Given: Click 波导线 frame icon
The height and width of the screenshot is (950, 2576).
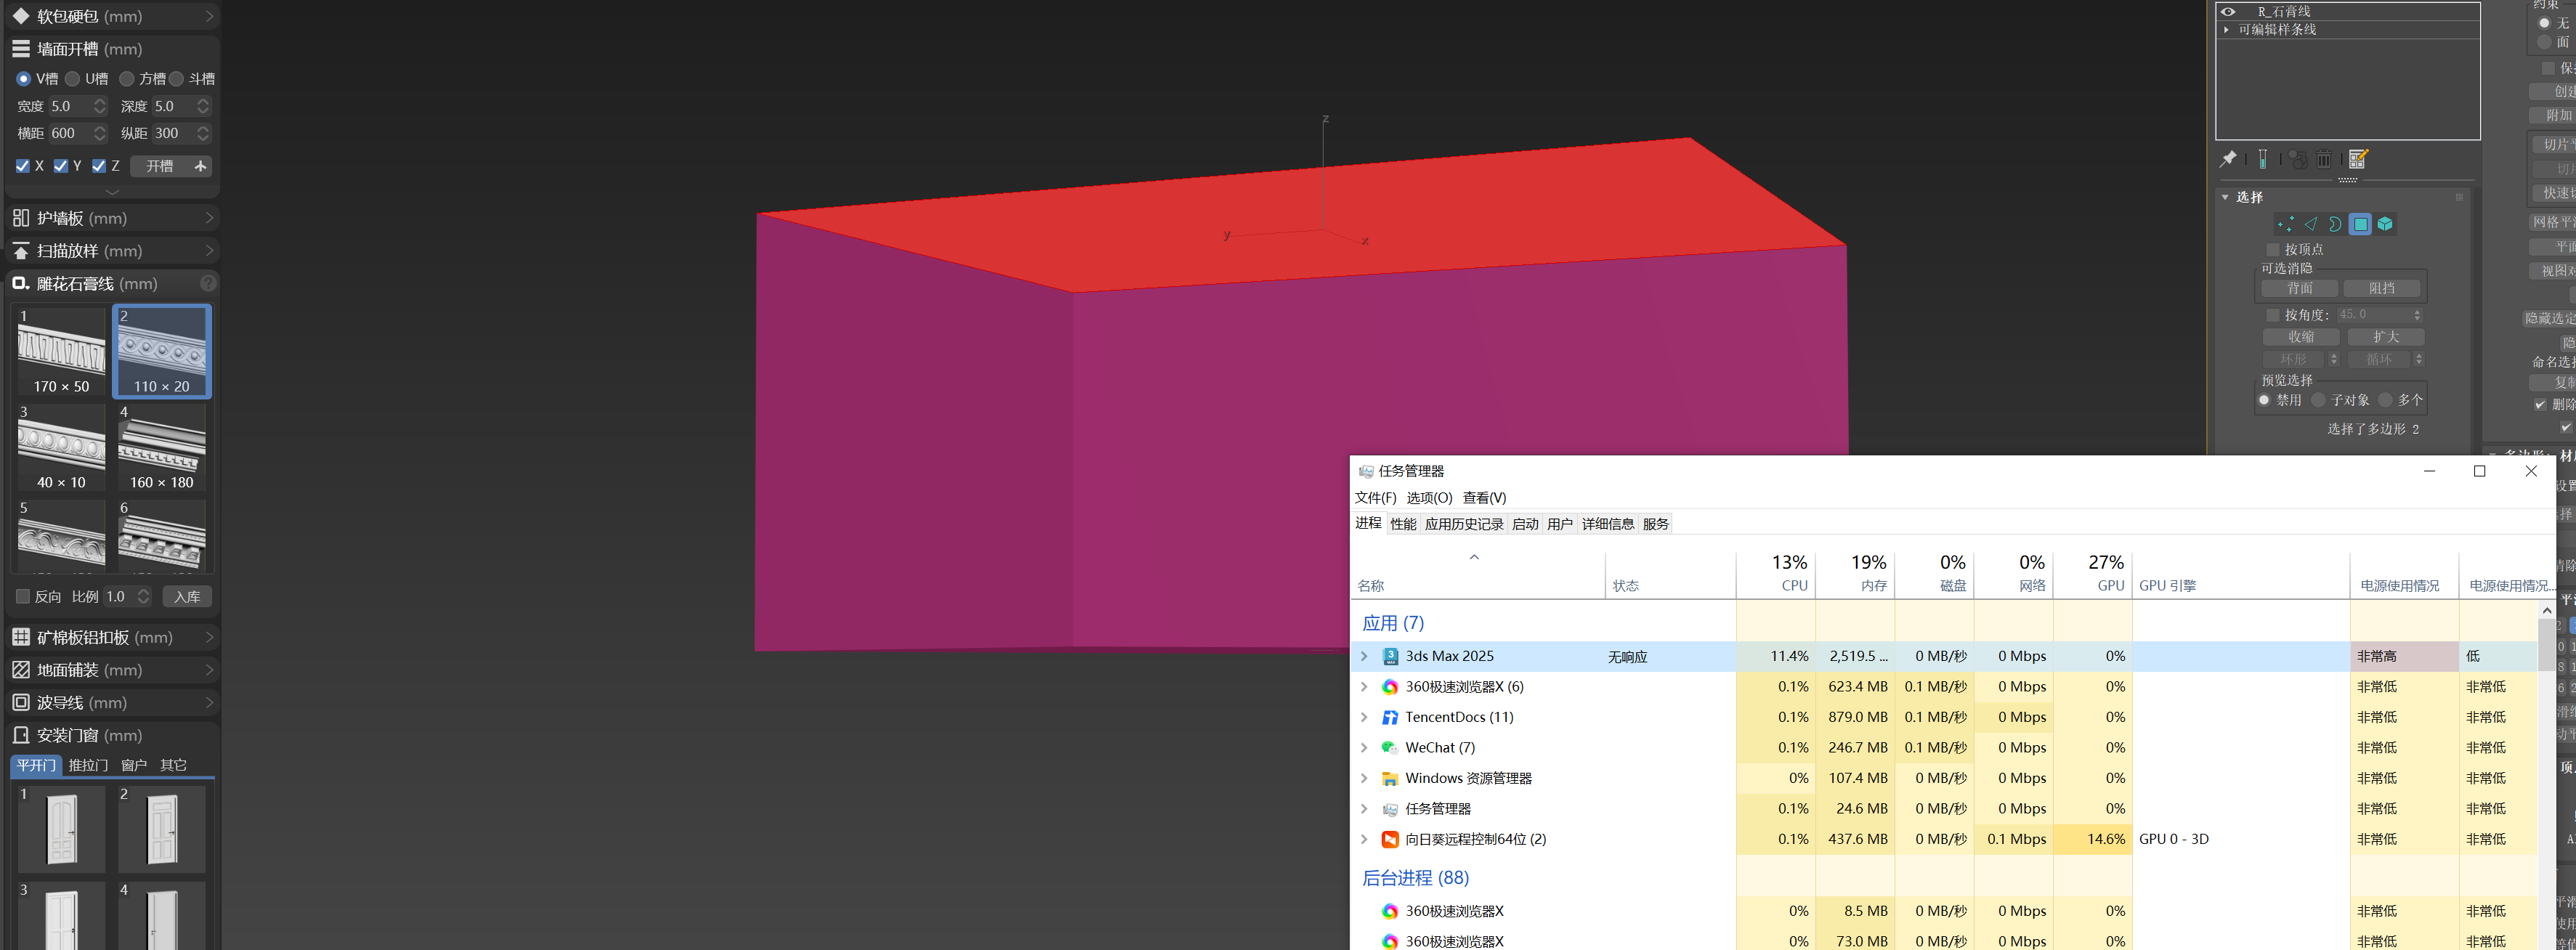Looking at the screenshot, I should (x=21, y=703).
